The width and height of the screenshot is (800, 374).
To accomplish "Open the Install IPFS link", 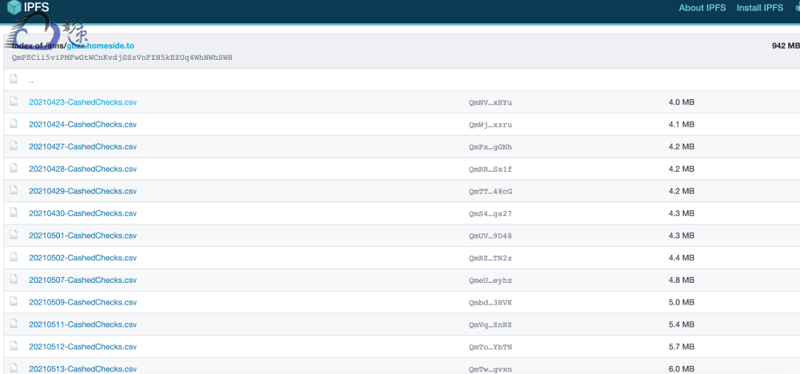I will [760, 8].
